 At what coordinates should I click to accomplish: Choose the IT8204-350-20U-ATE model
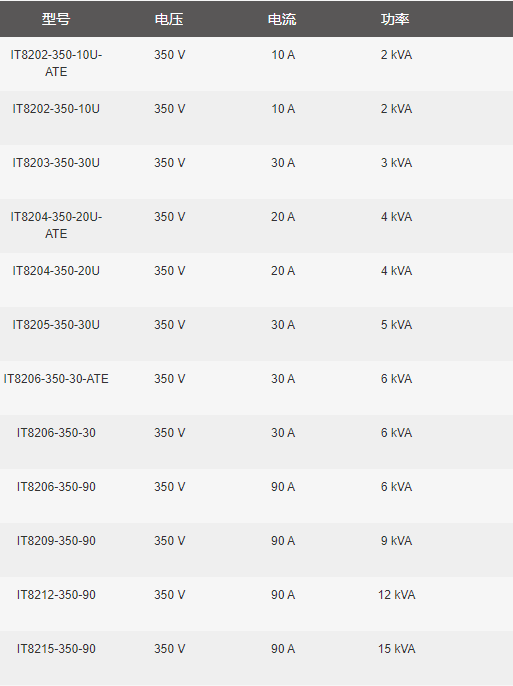click(56, 225)
